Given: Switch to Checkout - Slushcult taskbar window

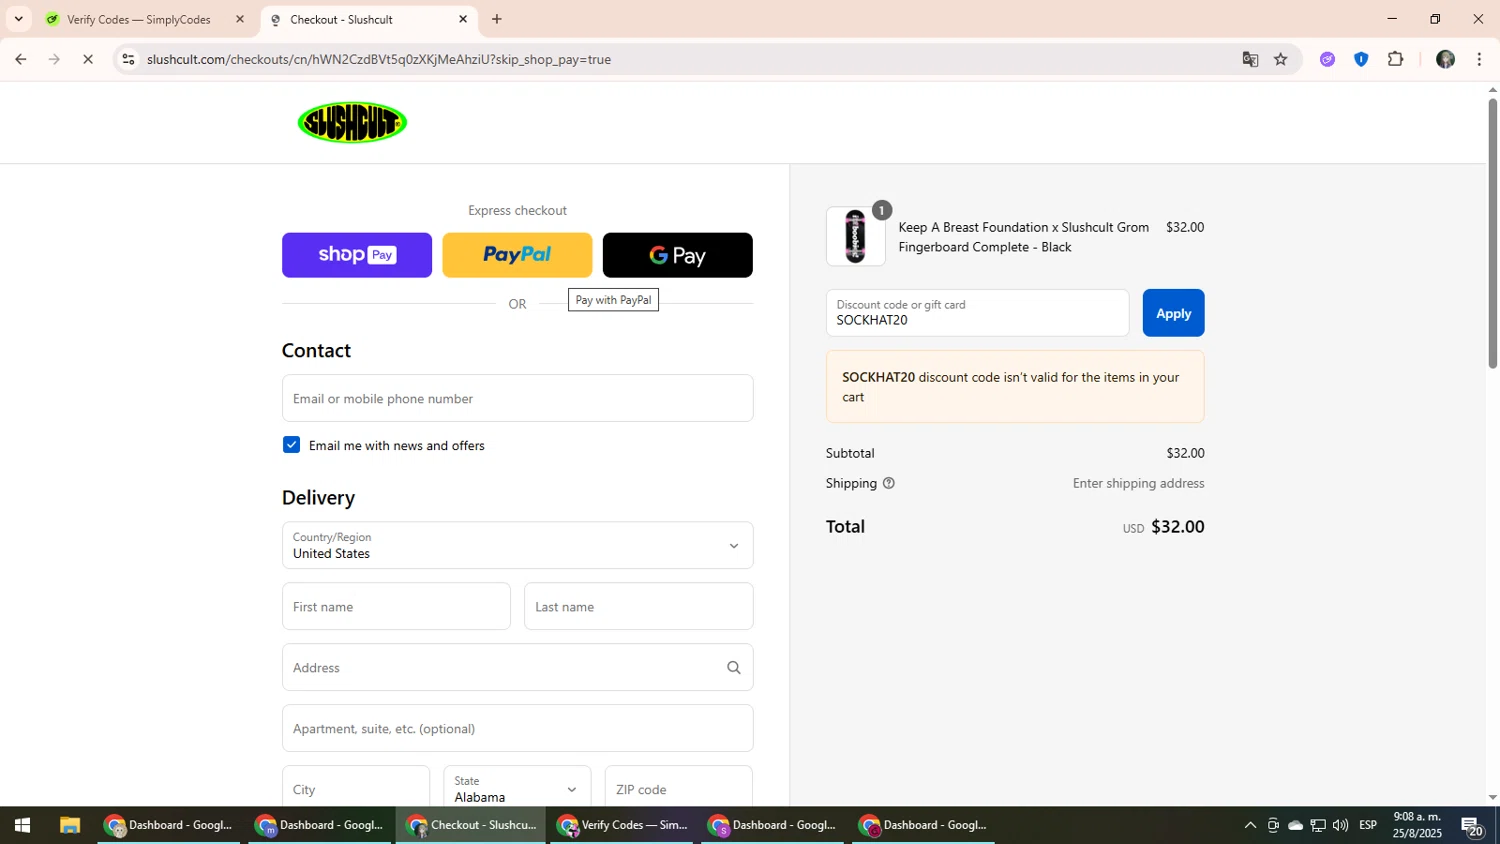Looking at the screenshot, I should click(x=471, y=825).
